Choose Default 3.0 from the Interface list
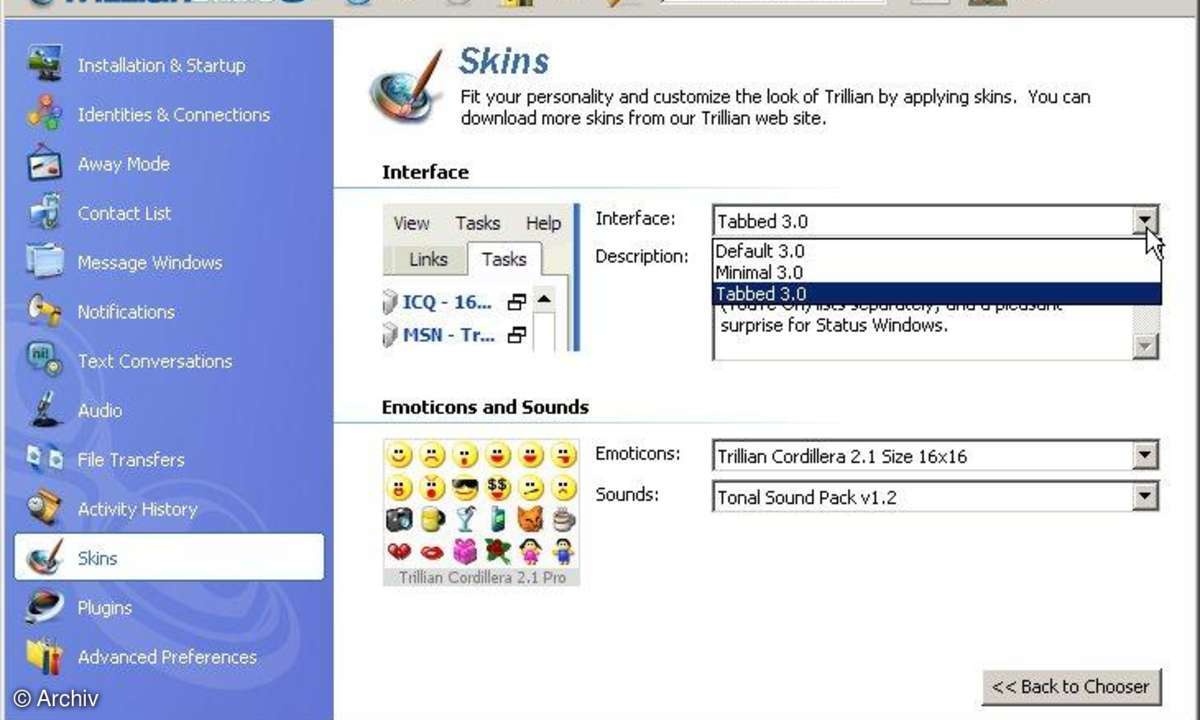 click(937, 251)
